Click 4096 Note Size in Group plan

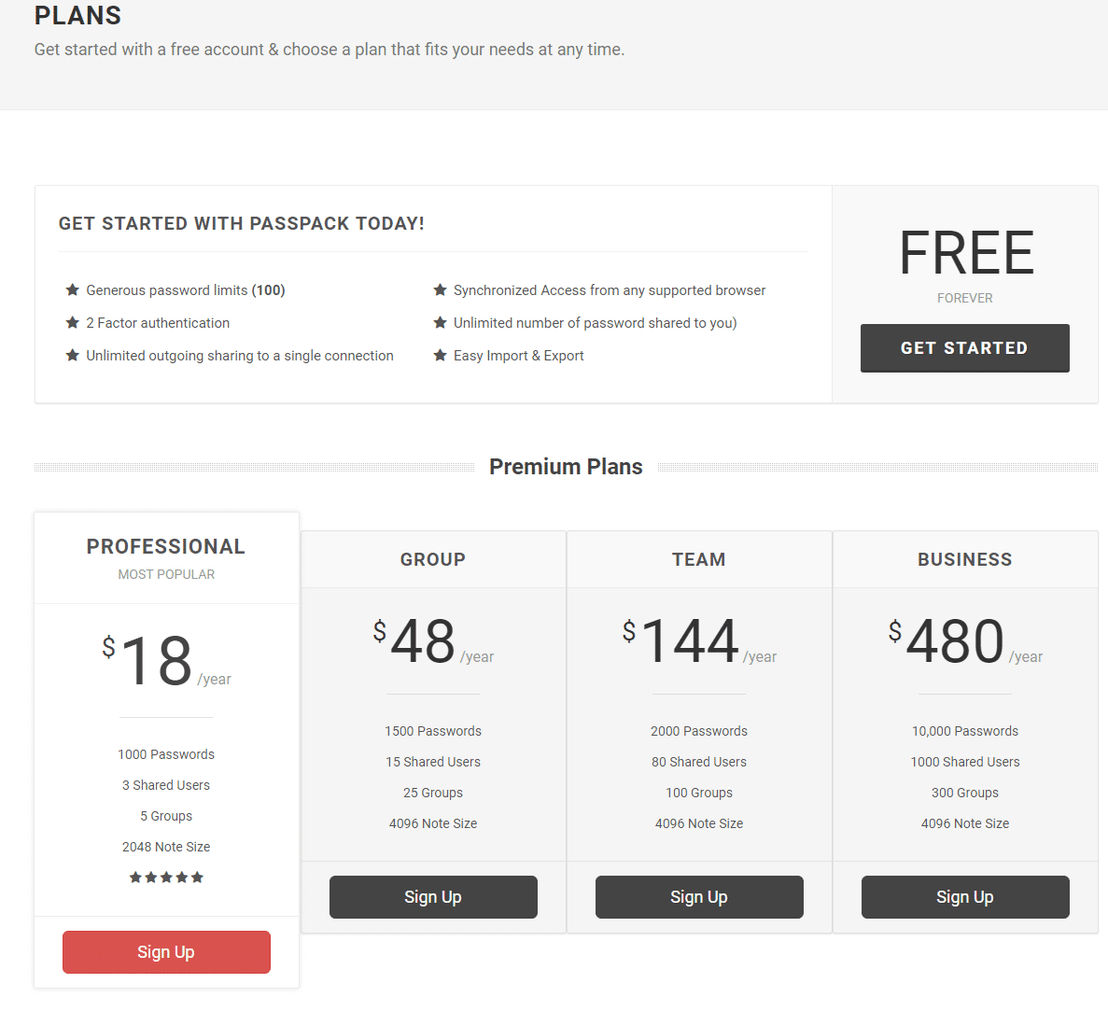click(433, 823)
